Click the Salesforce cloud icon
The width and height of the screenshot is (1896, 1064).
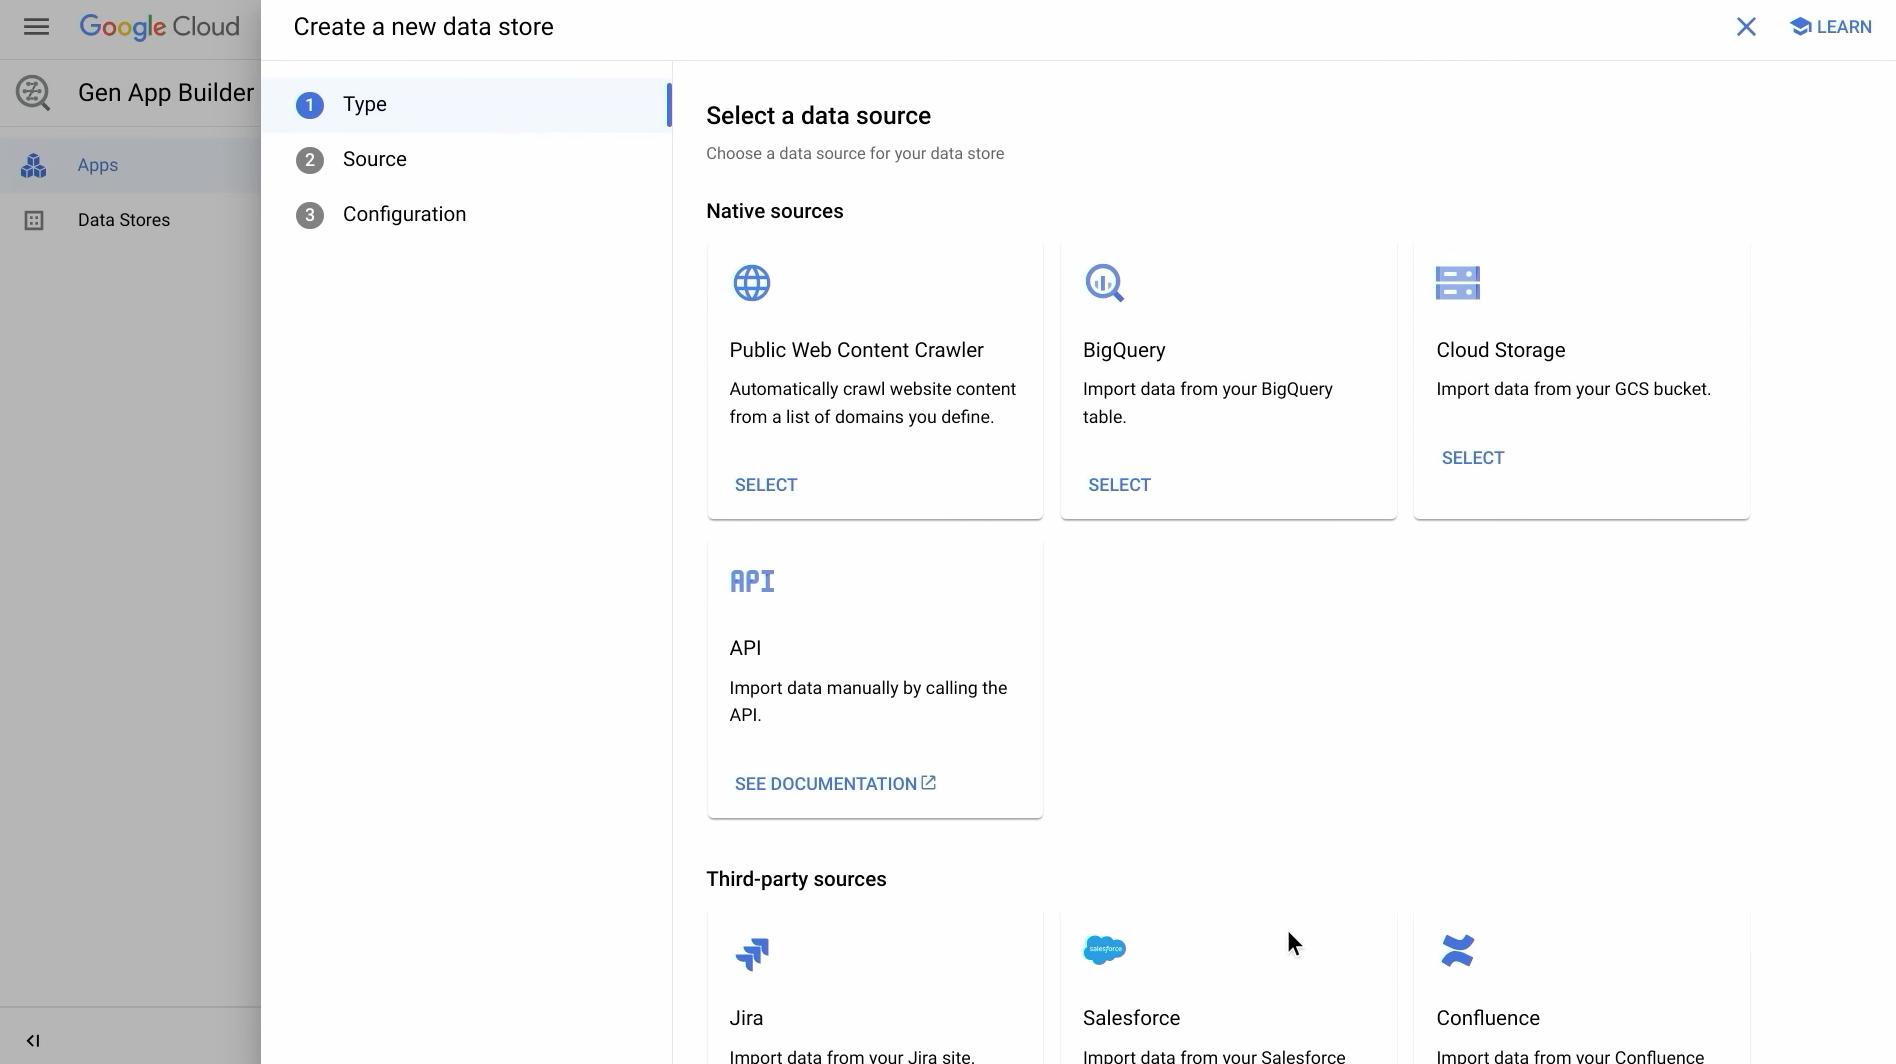coord(1106,949)
